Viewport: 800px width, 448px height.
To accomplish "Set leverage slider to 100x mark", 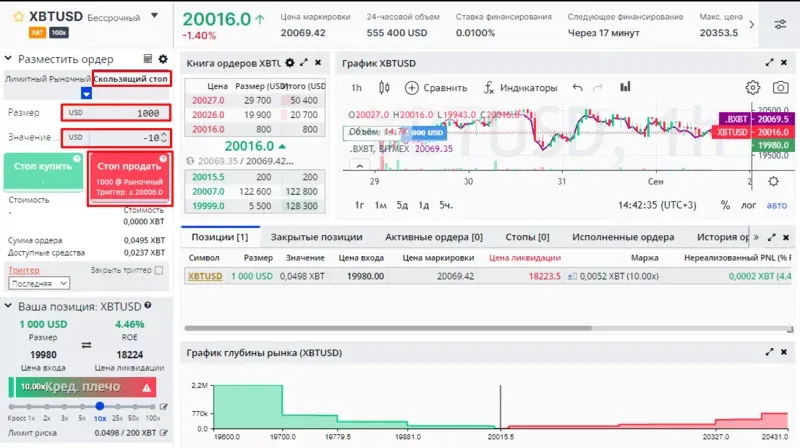I will coord(153,407).
